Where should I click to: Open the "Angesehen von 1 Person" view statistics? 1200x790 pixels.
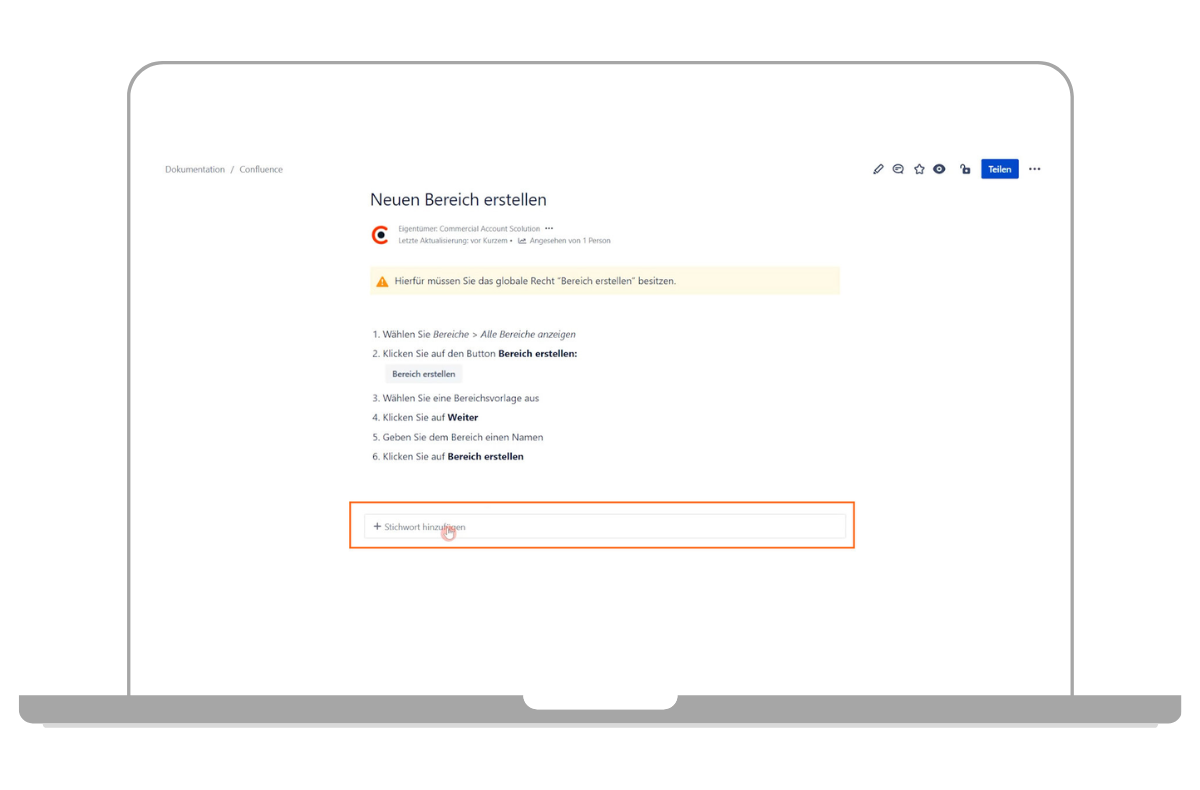point(570,241)
